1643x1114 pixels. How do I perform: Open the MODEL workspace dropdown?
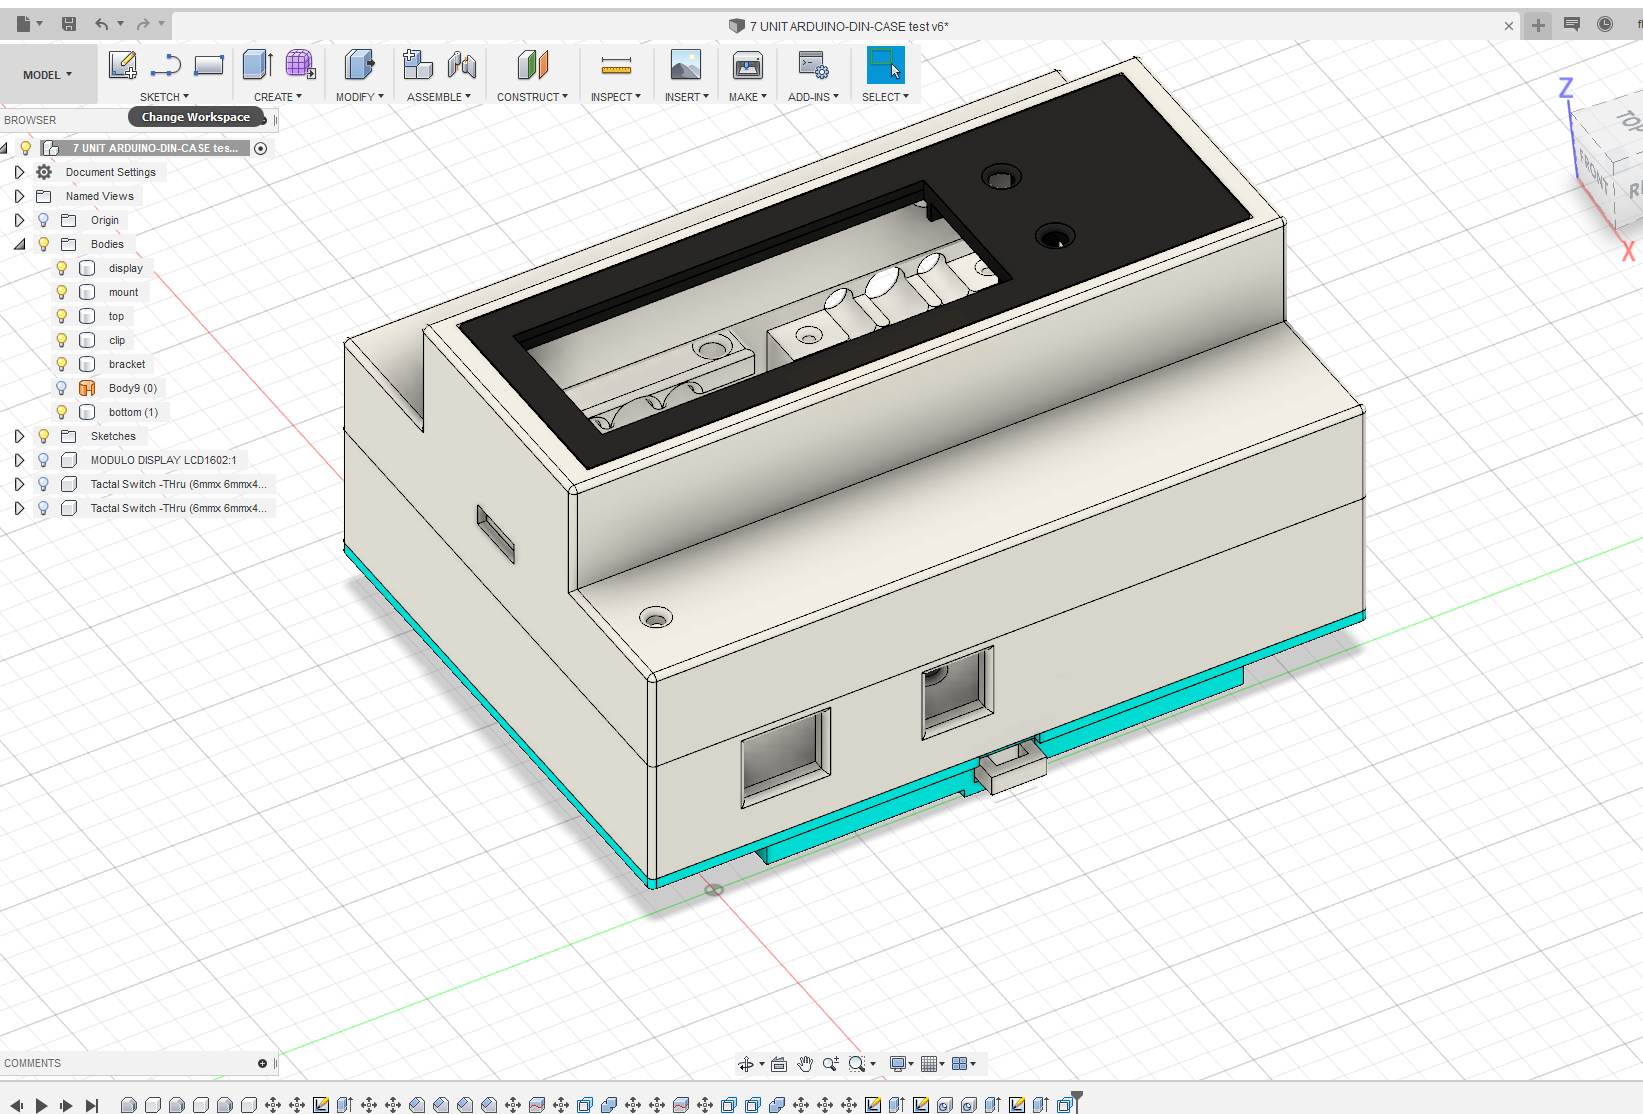(48, 75)
